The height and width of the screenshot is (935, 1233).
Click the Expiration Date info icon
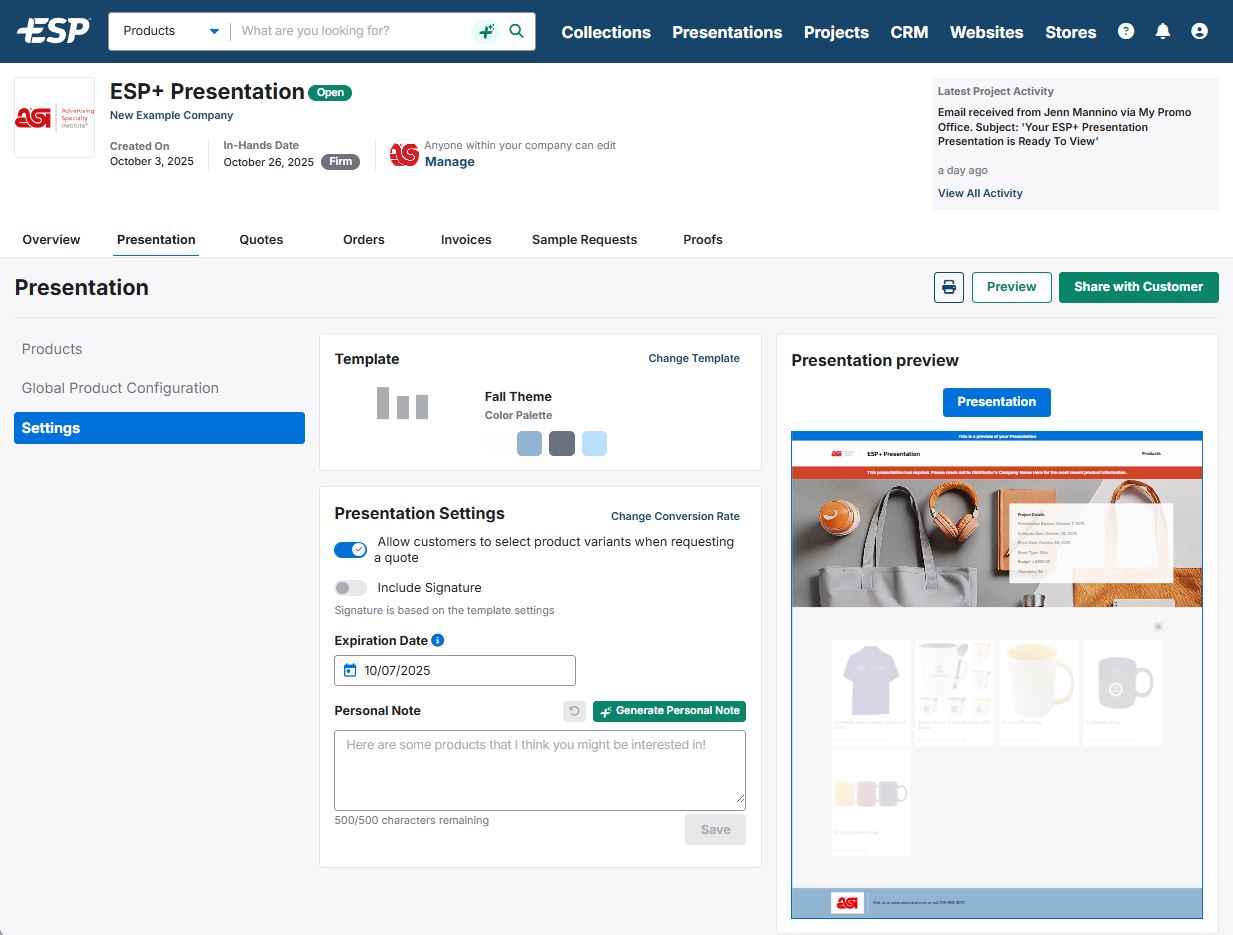click(437, 640)
